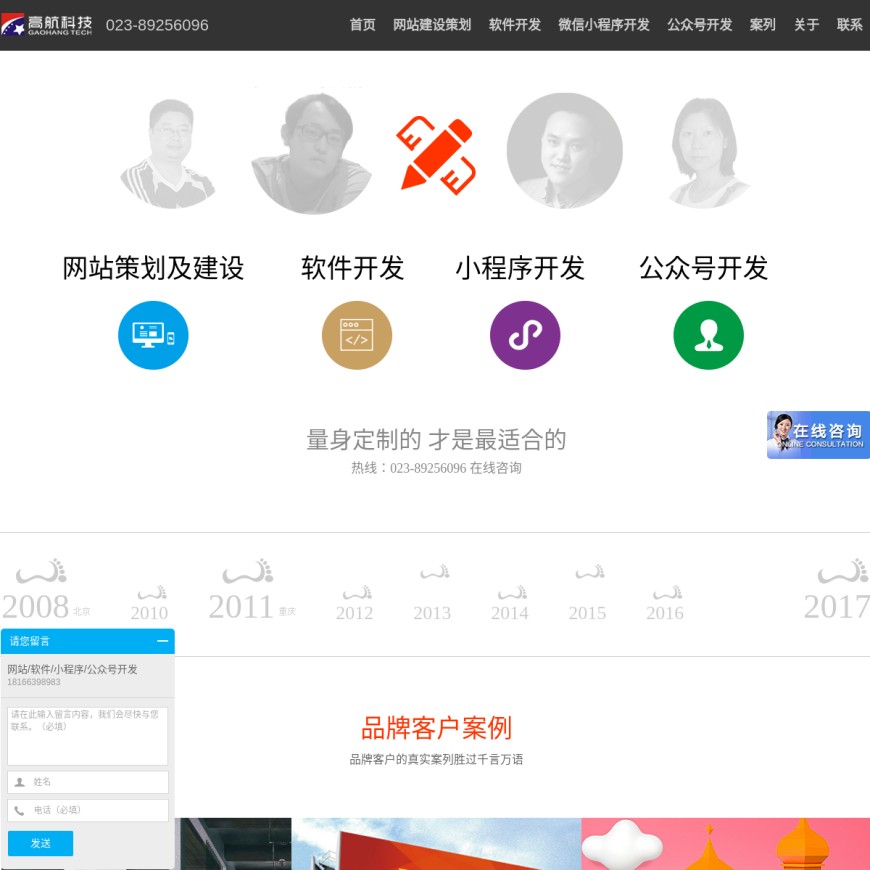The height and width of the screenshot is (870, 870).
Task: Click the 品牌客户的真实案列胜过千言万语 subtitle
Action: click(x=436, y=759)
